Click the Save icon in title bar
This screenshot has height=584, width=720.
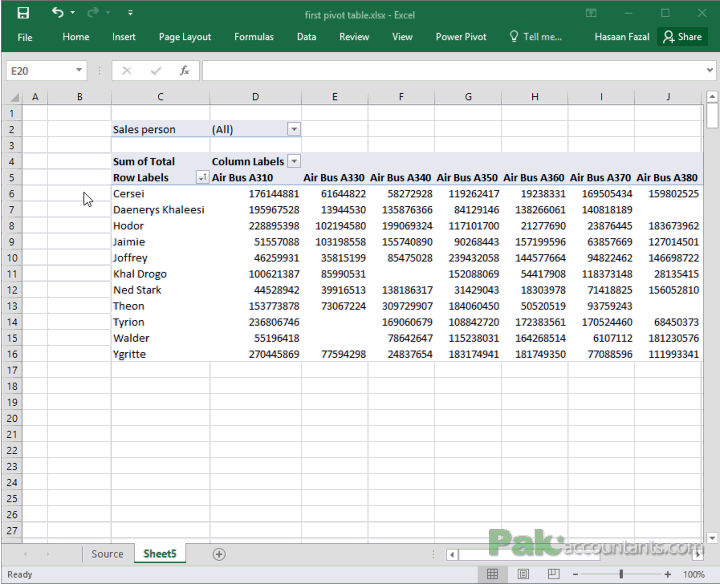click(x=22, y=13)
